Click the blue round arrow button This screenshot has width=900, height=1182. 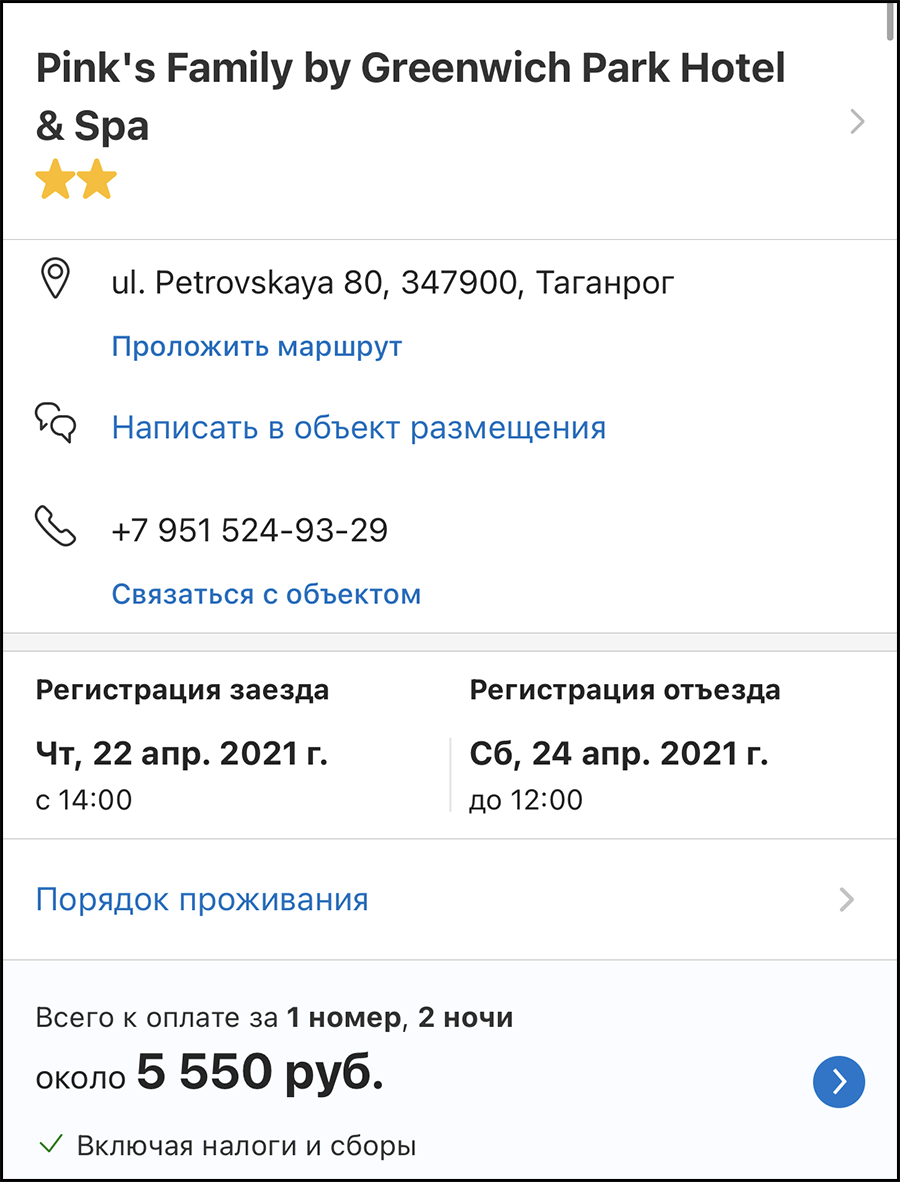[x=838, y=1082]
